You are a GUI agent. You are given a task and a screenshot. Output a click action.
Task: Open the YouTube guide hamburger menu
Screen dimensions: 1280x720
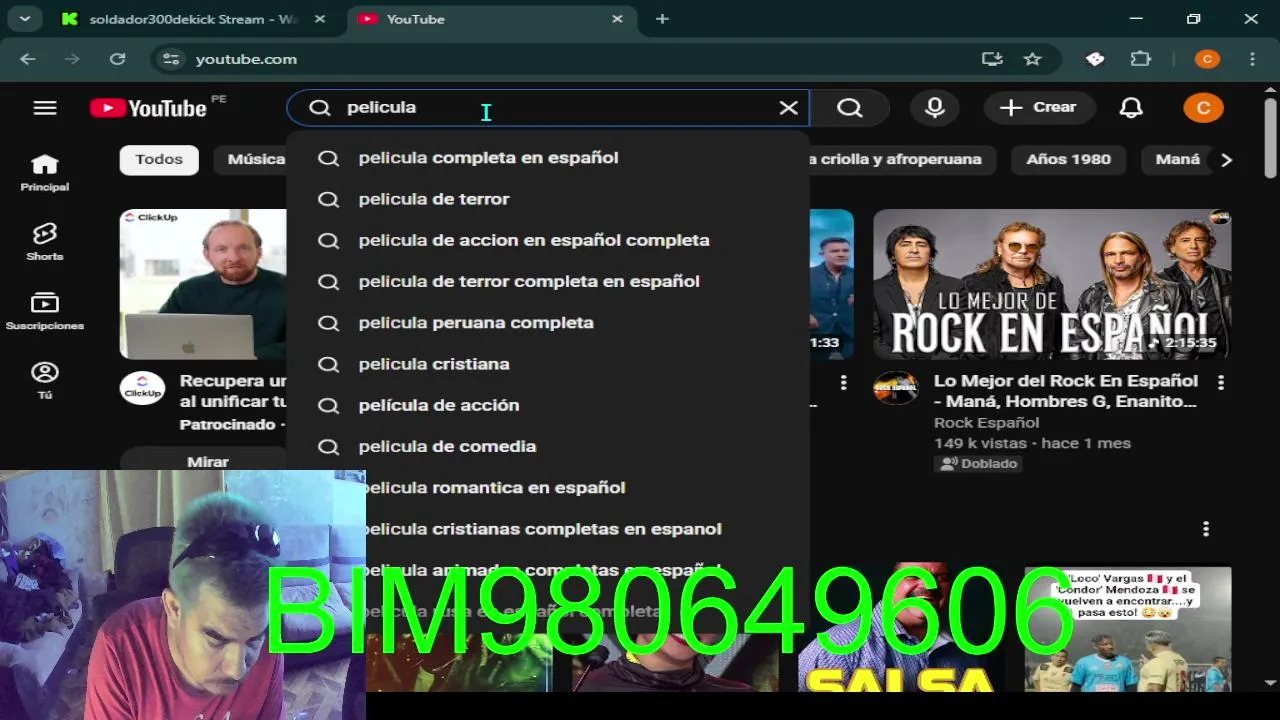pos(45,108)
